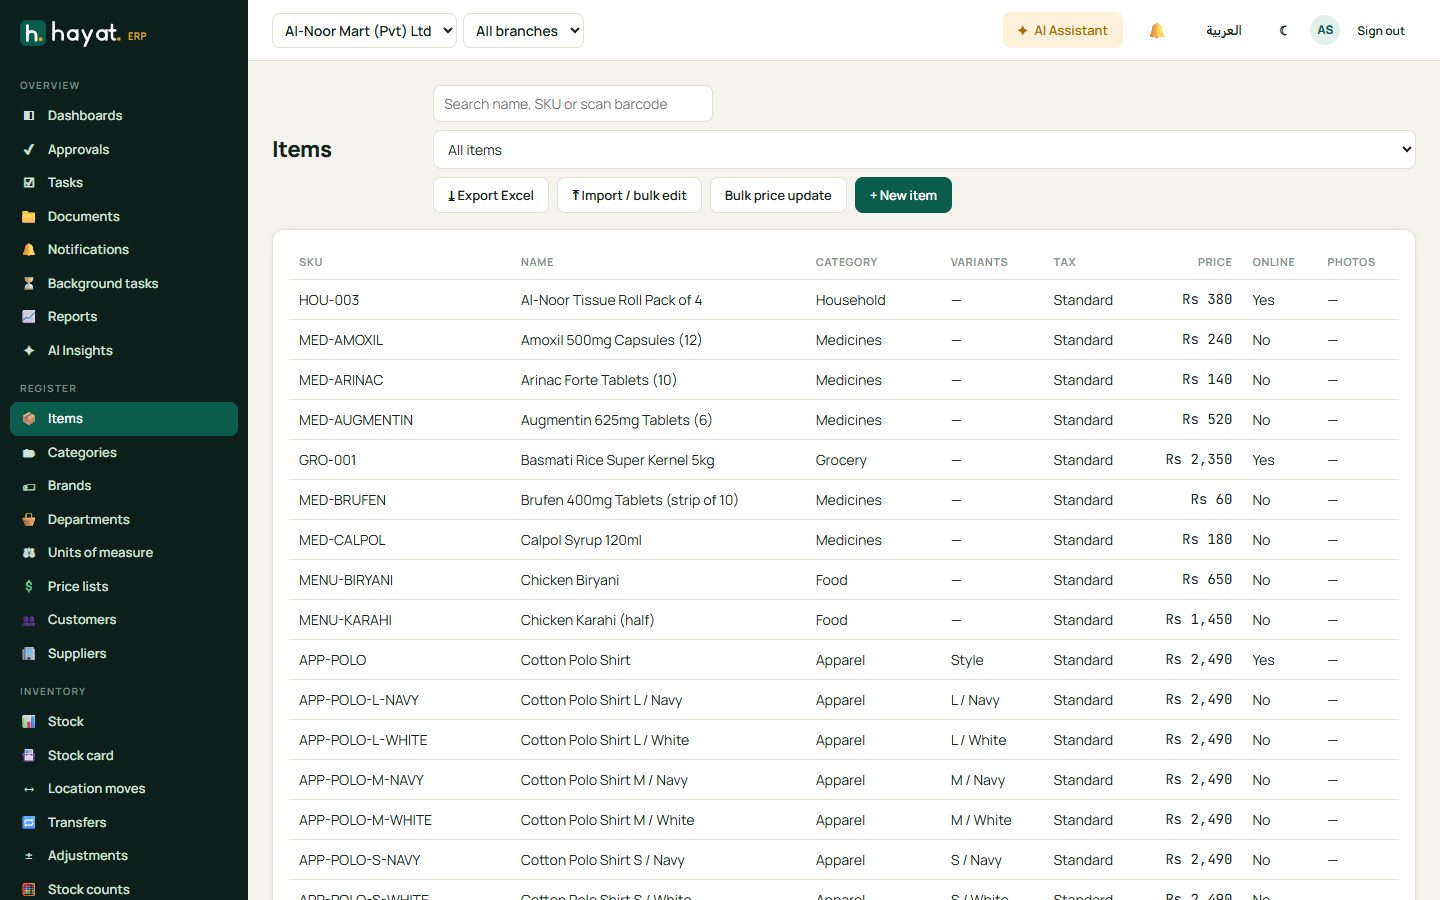Click Chicken Karahi (half) item name

[588, 620]
